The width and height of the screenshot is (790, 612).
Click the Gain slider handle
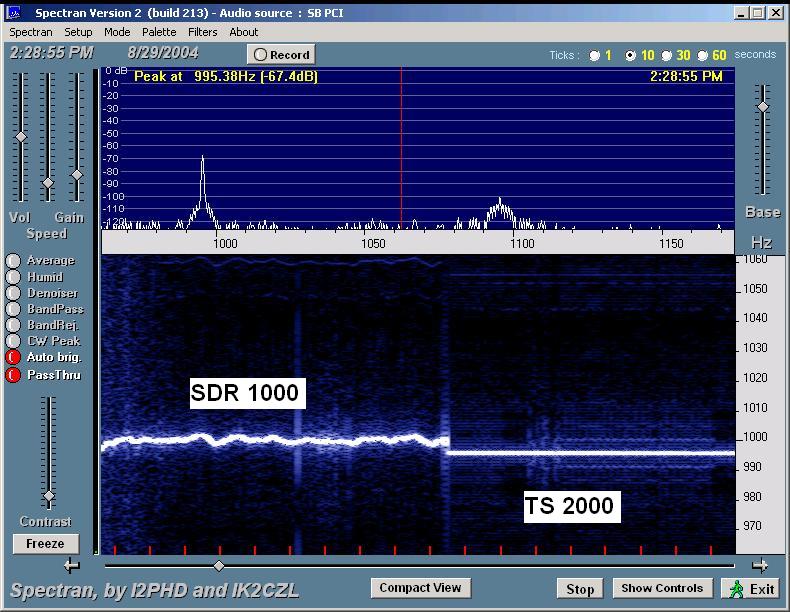(x=77, y=175)
